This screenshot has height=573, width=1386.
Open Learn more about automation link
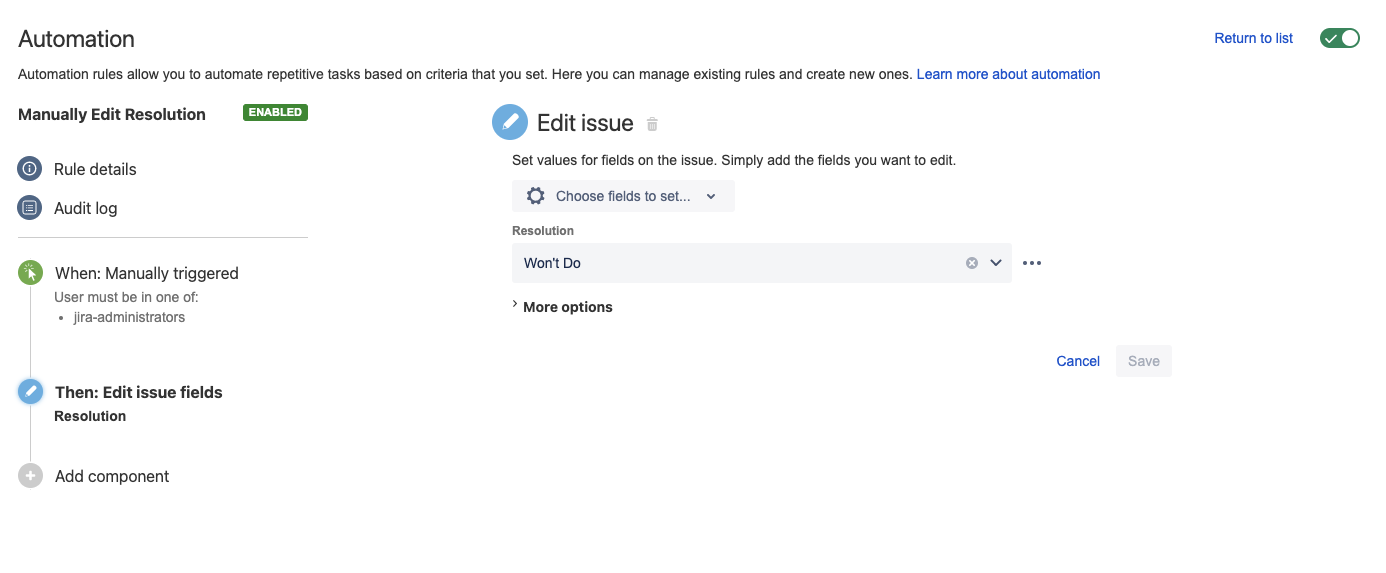pos(1008,74)
